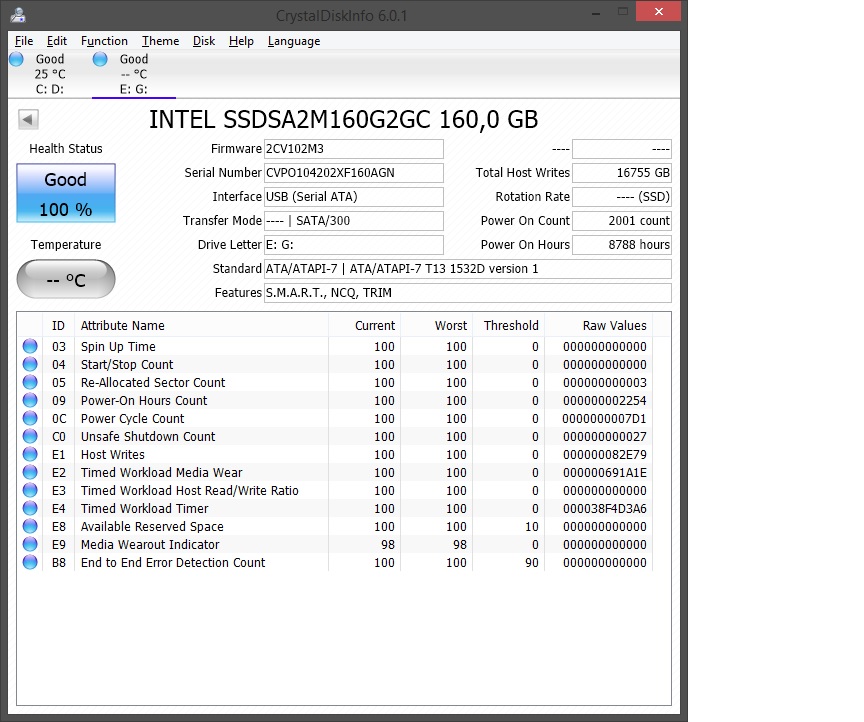Screen dimensions: 864x722
Task: Click Total Host Writes value 16755 GB
Action: (x=622, y=173)
